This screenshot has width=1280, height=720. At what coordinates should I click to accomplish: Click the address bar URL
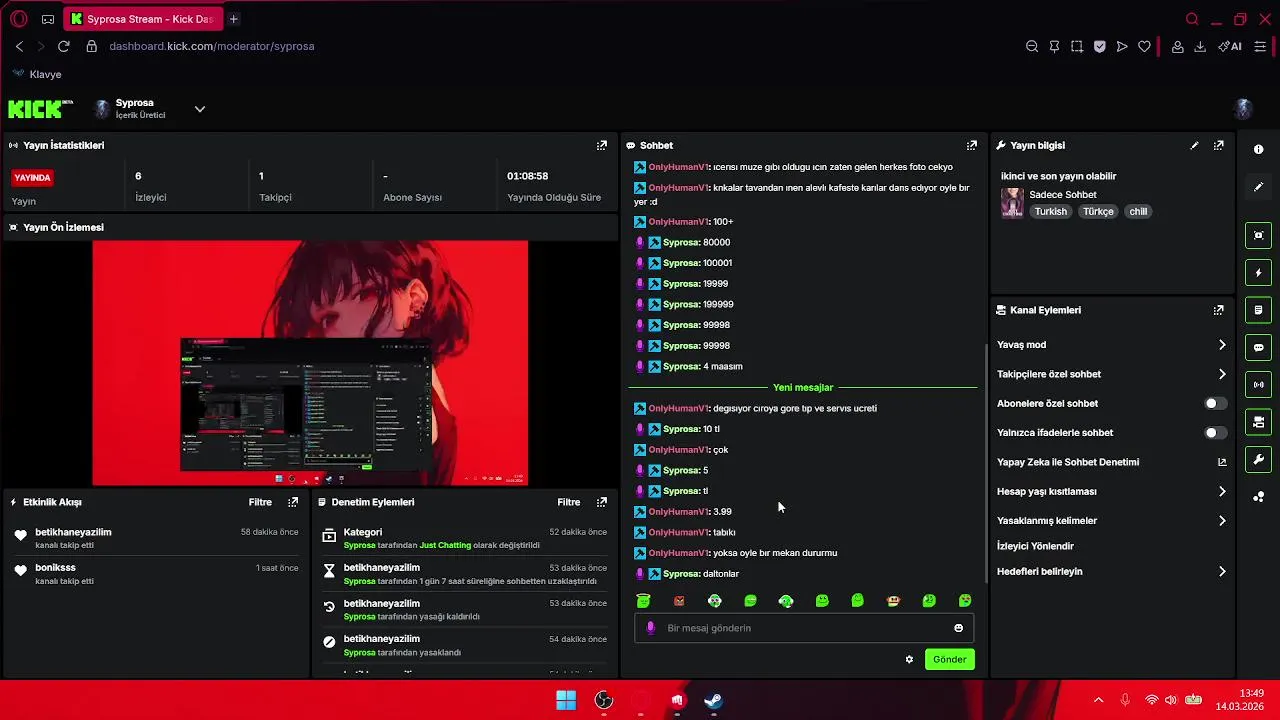click(x=212, y=46)
